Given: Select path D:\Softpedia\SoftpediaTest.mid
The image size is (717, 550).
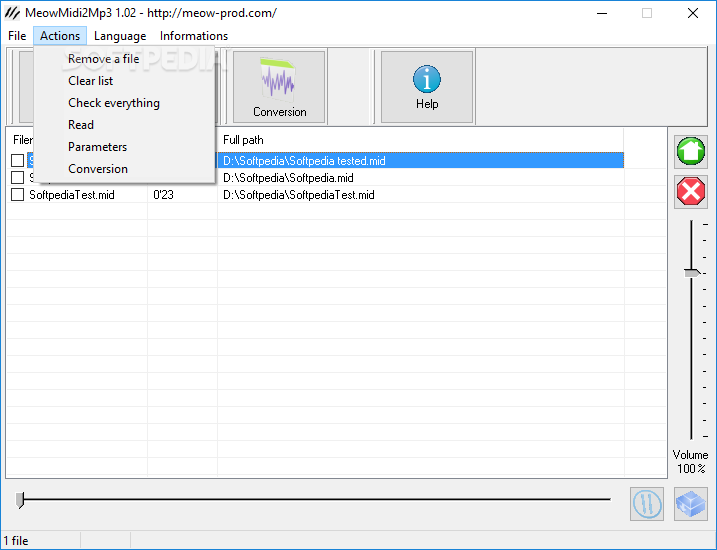Looking at the screenshot, I should pyautogui.click(x=299, y=195).
